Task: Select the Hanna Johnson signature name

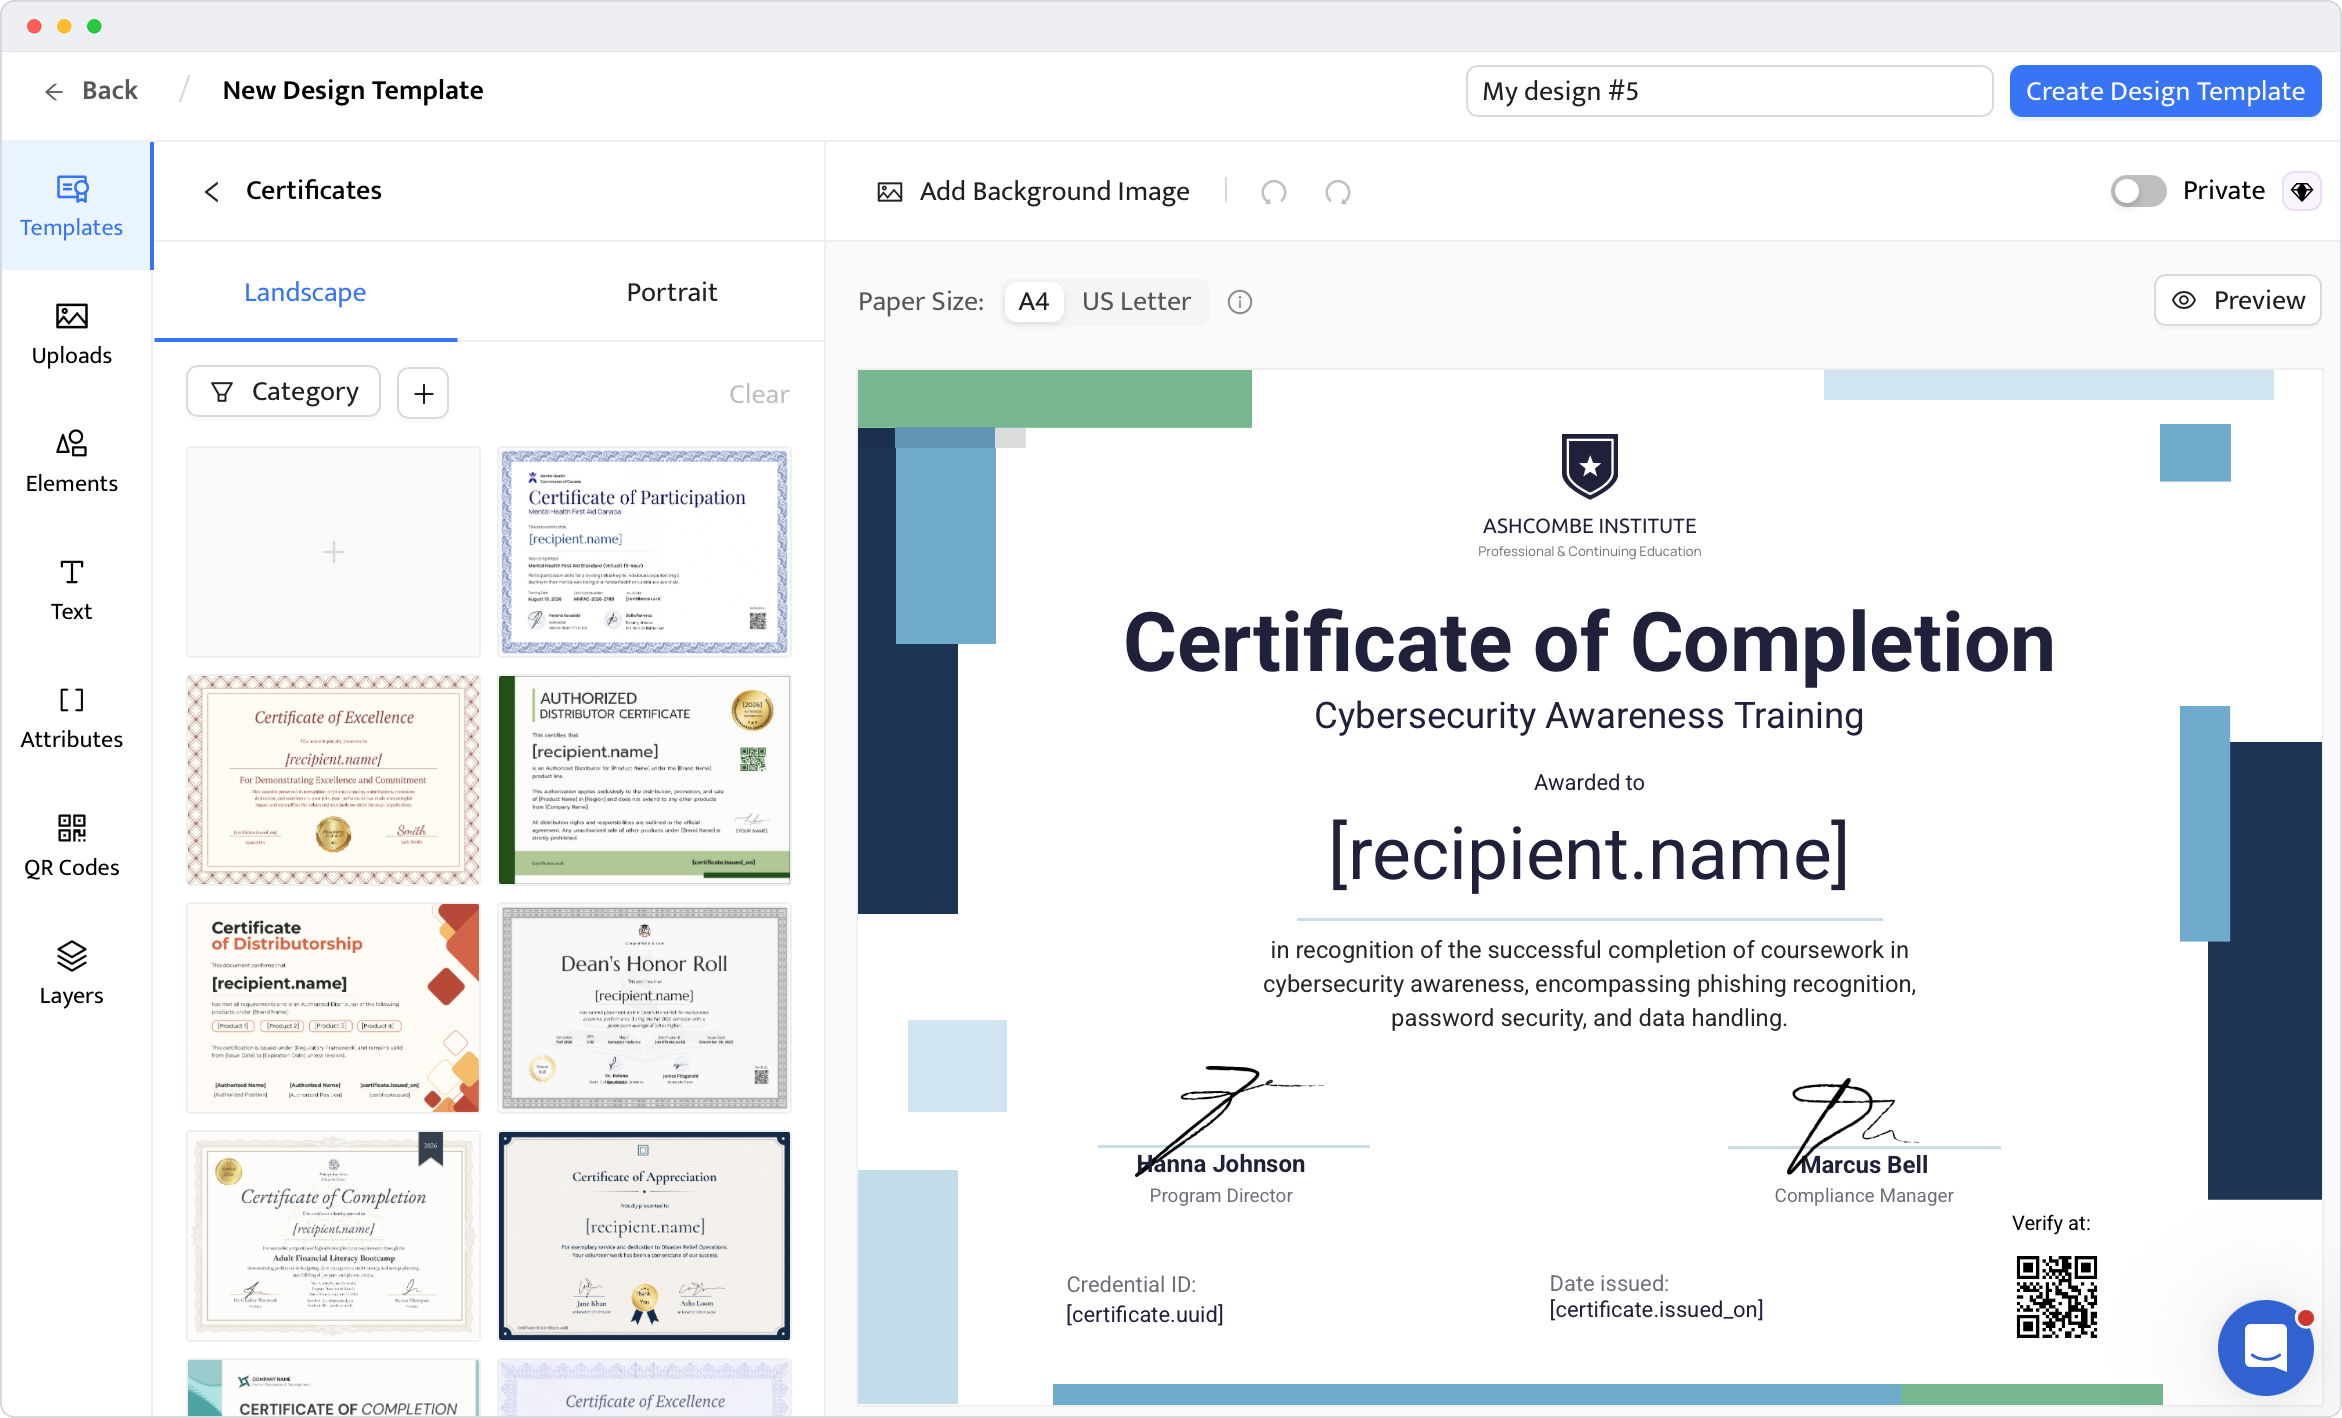Action: [x=1221, y=1164]
